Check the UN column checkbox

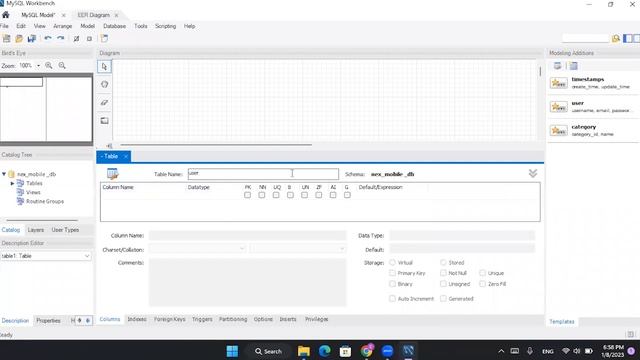304,195
